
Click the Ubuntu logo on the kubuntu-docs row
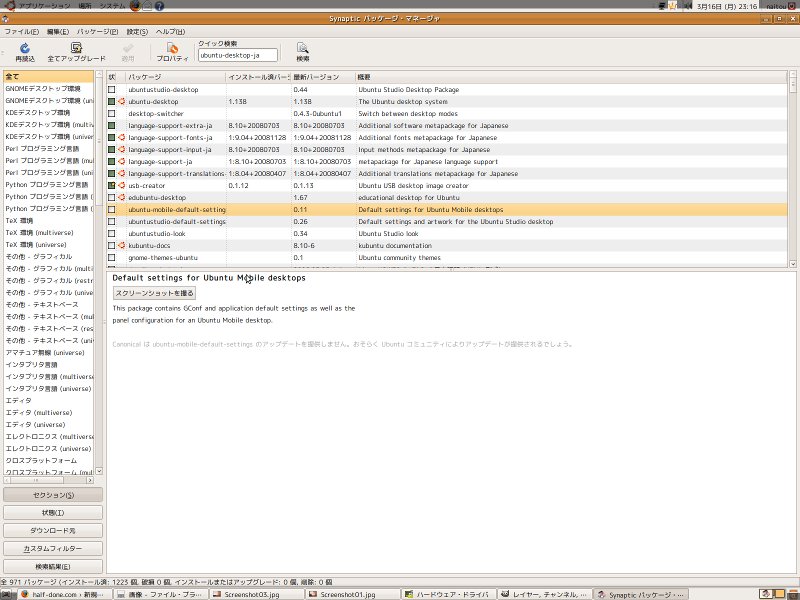(121, 245)
